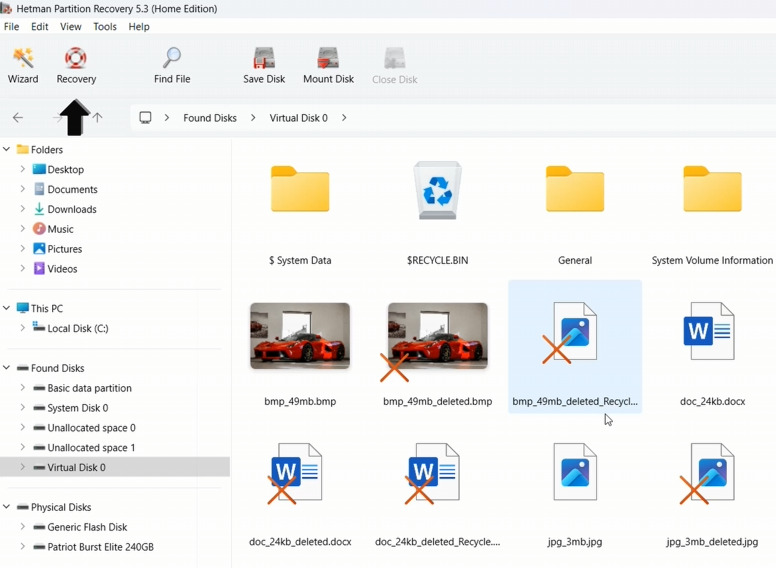Collapse the Found Disks section
This screenshot has width=776, height=568.
click(6, 368)
